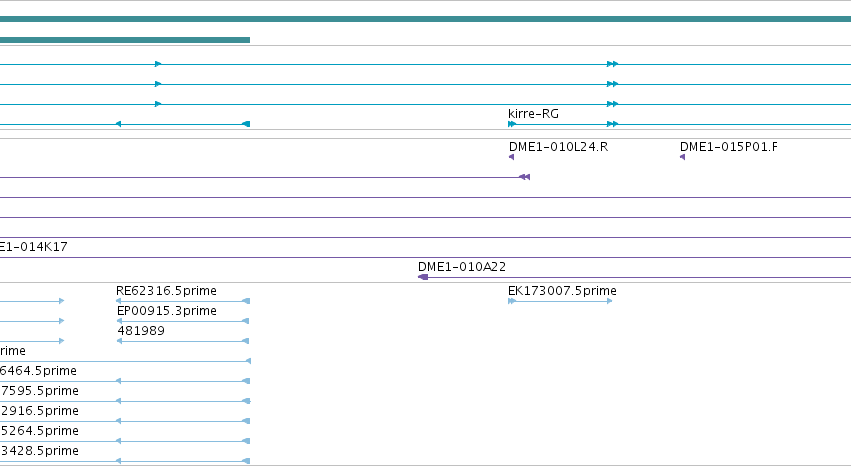Screen dimensions: 851x466
Task: Click the EP00915.3prime feature line under its label
Action: click(x=183, y=321)
